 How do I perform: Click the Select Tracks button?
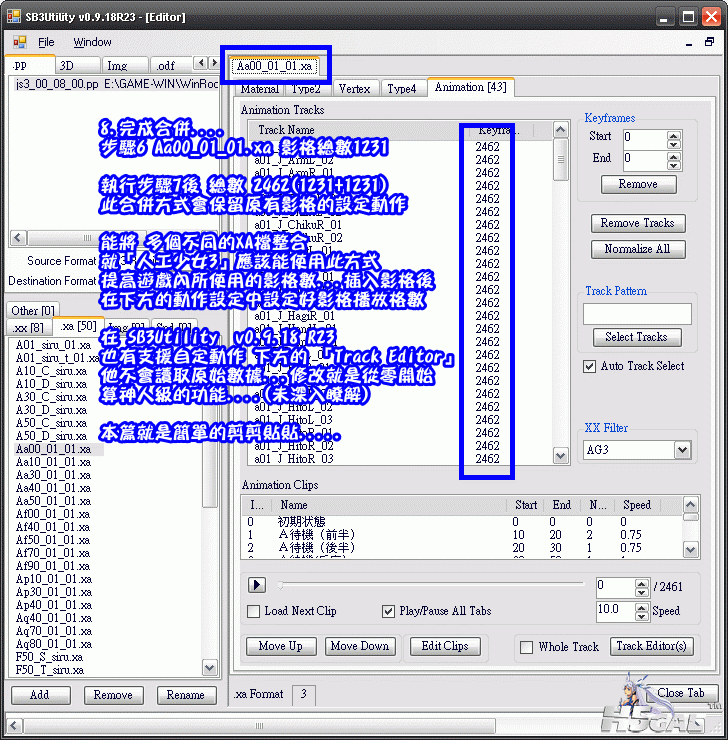636,337
